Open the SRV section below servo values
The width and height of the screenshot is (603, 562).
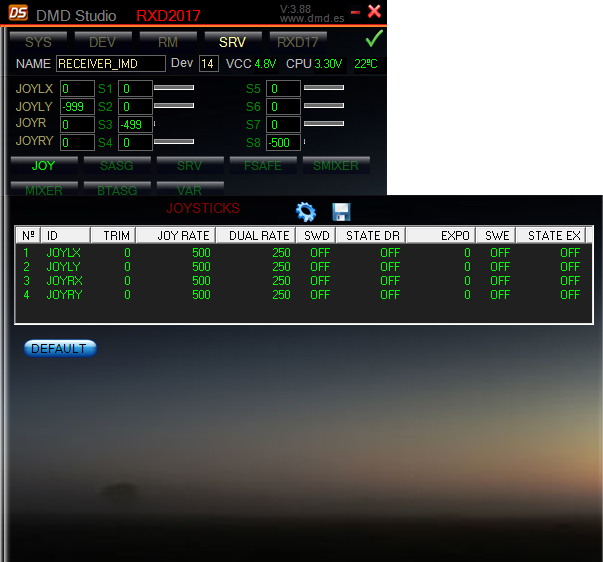pyautogui.click(x=190, y=165)
